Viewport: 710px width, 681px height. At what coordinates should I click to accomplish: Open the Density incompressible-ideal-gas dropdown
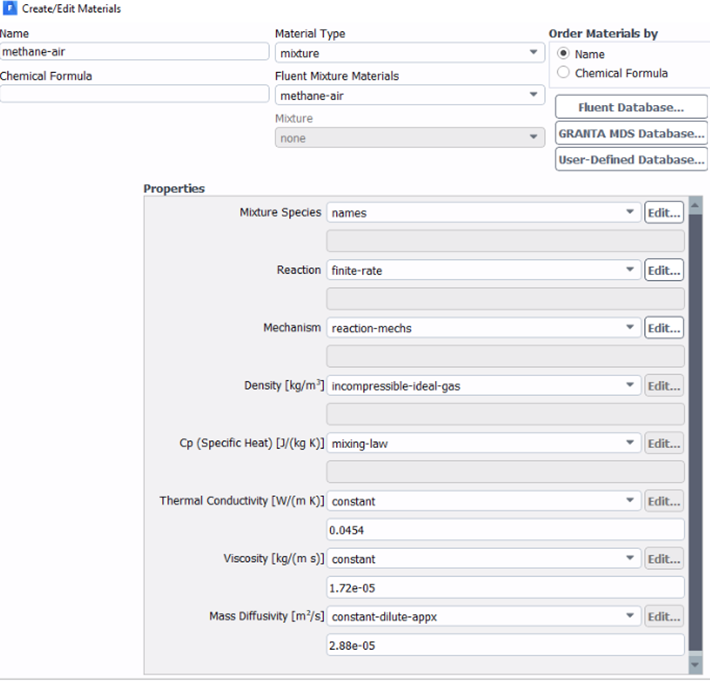point(484,386)
